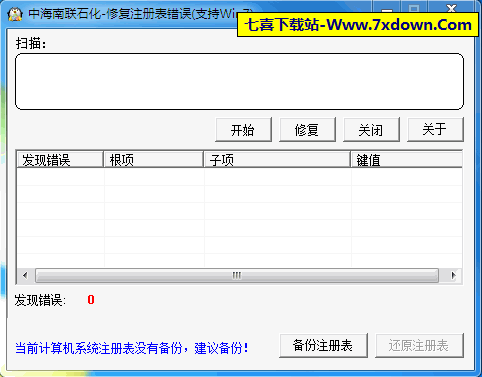Start scanning with the 开始 button

tap(243, 130)
